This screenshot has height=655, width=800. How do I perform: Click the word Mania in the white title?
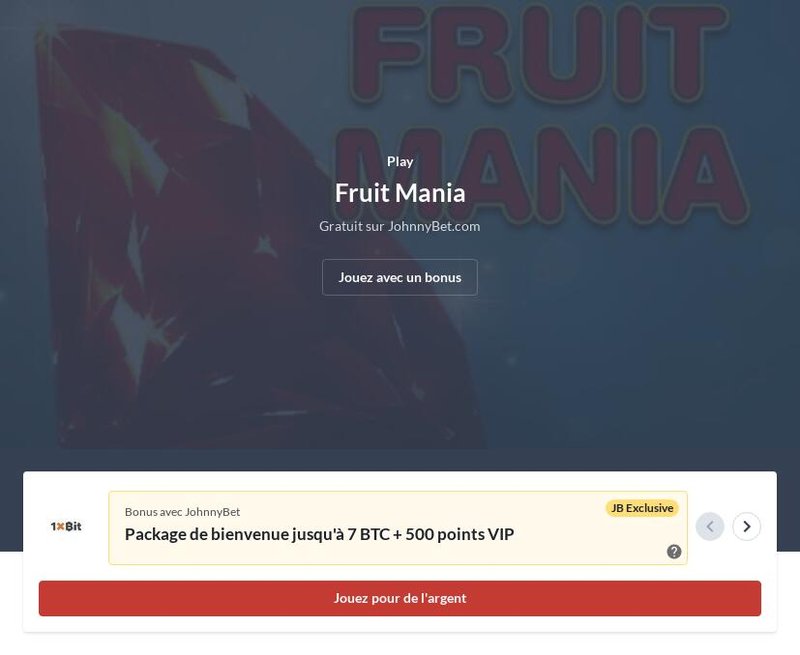point(431,192)
